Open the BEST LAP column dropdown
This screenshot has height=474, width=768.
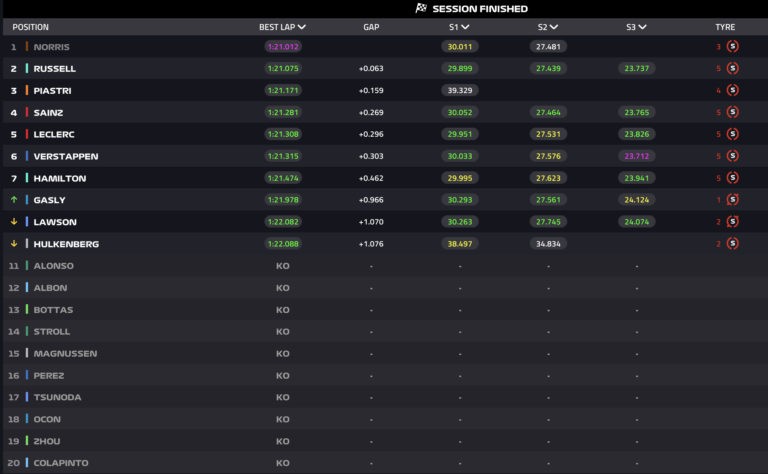pyautogui.click(x=302, y=27)
